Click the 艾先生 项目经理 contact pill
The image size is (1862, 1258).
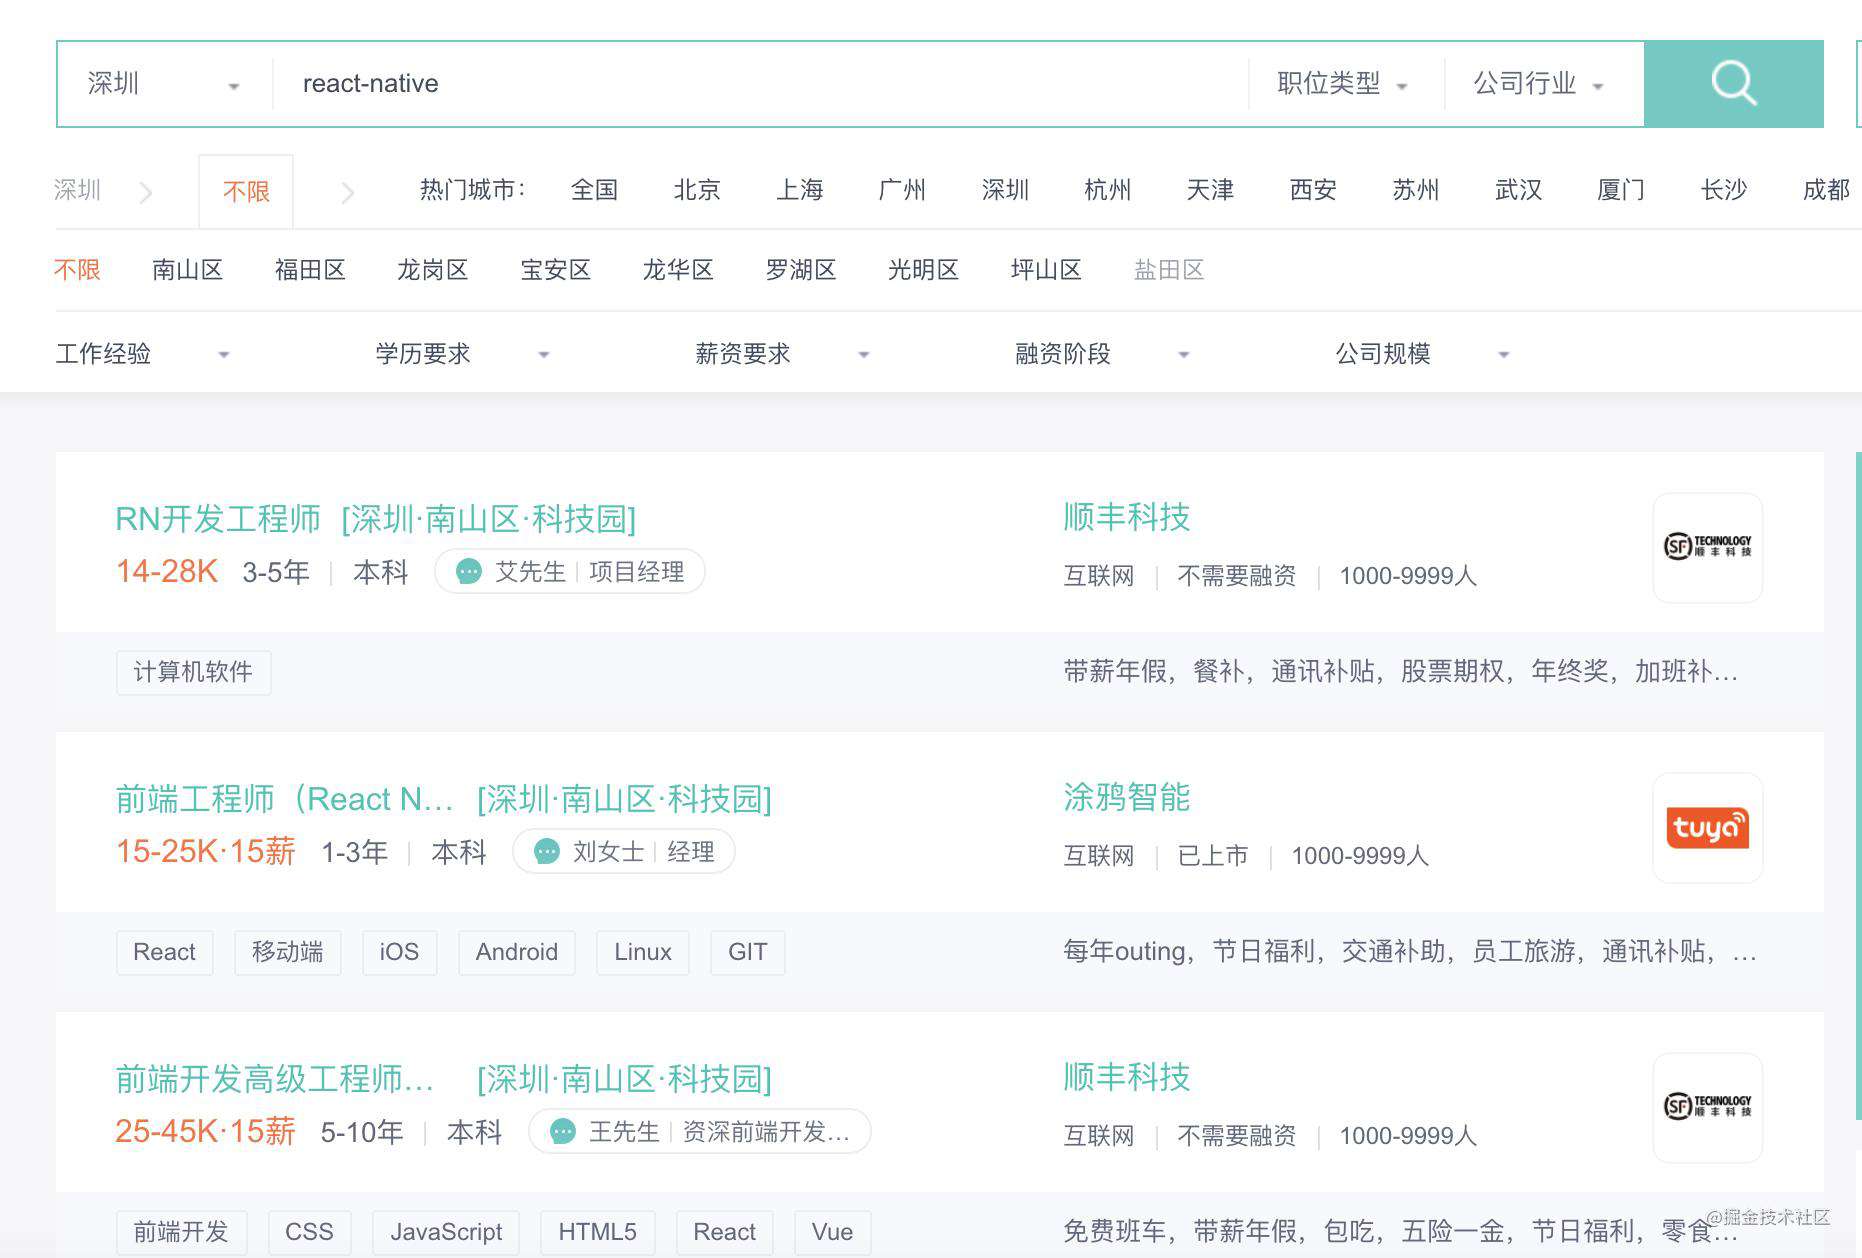tap(570, 572)
